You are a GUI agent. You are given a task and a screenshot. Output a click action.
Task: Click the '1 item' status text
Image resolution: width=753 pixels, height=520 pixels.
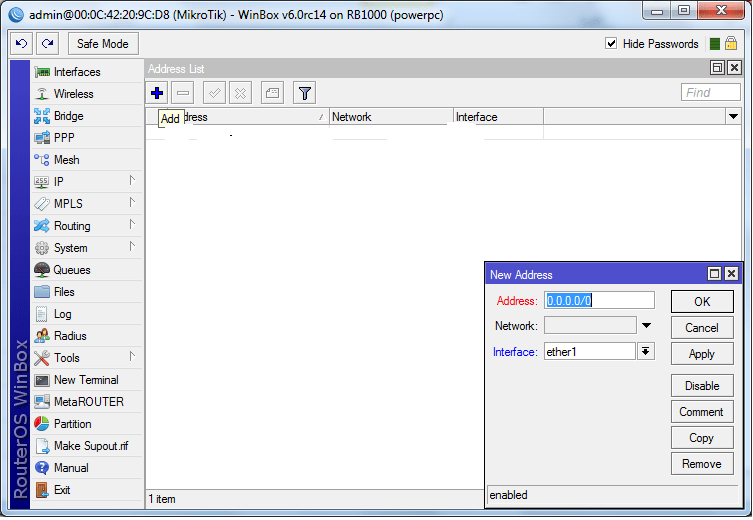pos(162,499)
